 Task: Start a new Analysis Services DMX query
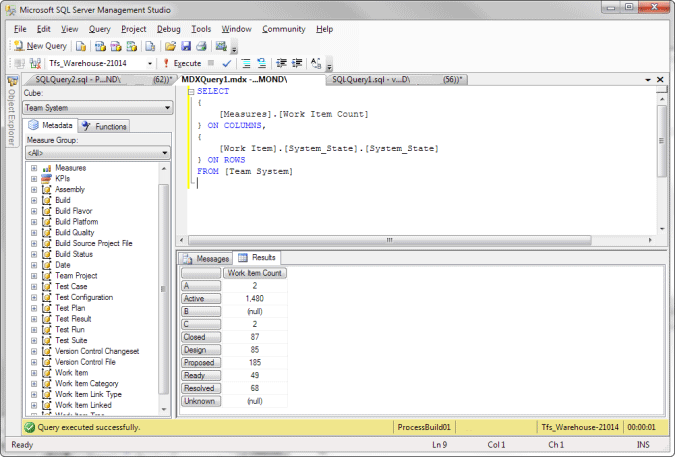click(116, 46)
